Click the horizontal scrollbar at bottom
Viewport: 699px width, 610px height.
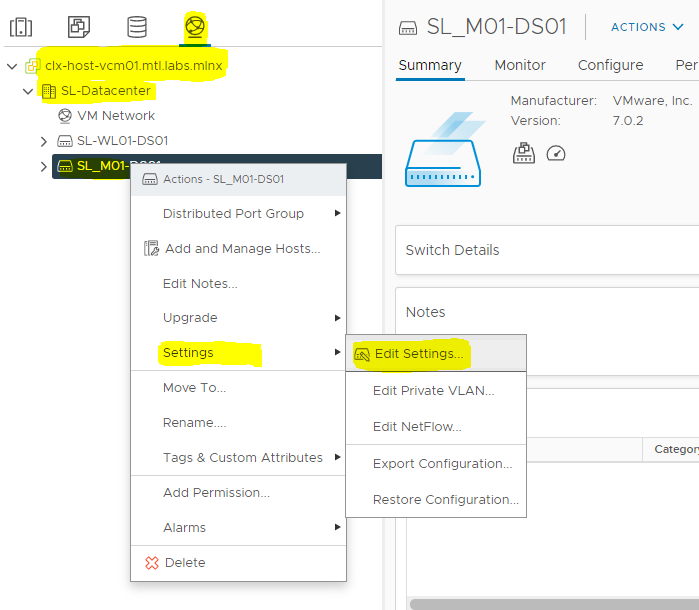point(554,605)
